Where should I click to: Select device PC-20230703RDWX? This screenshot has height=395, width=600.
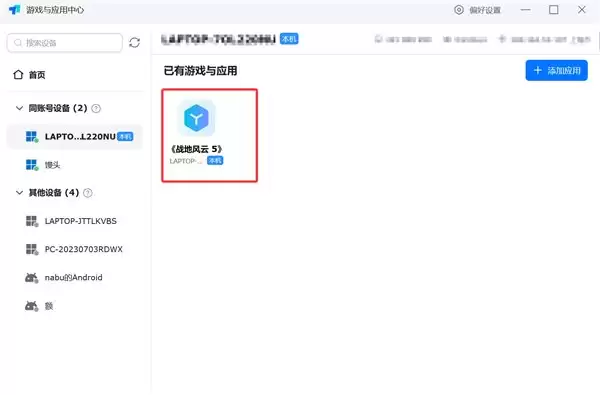[75, 249]
